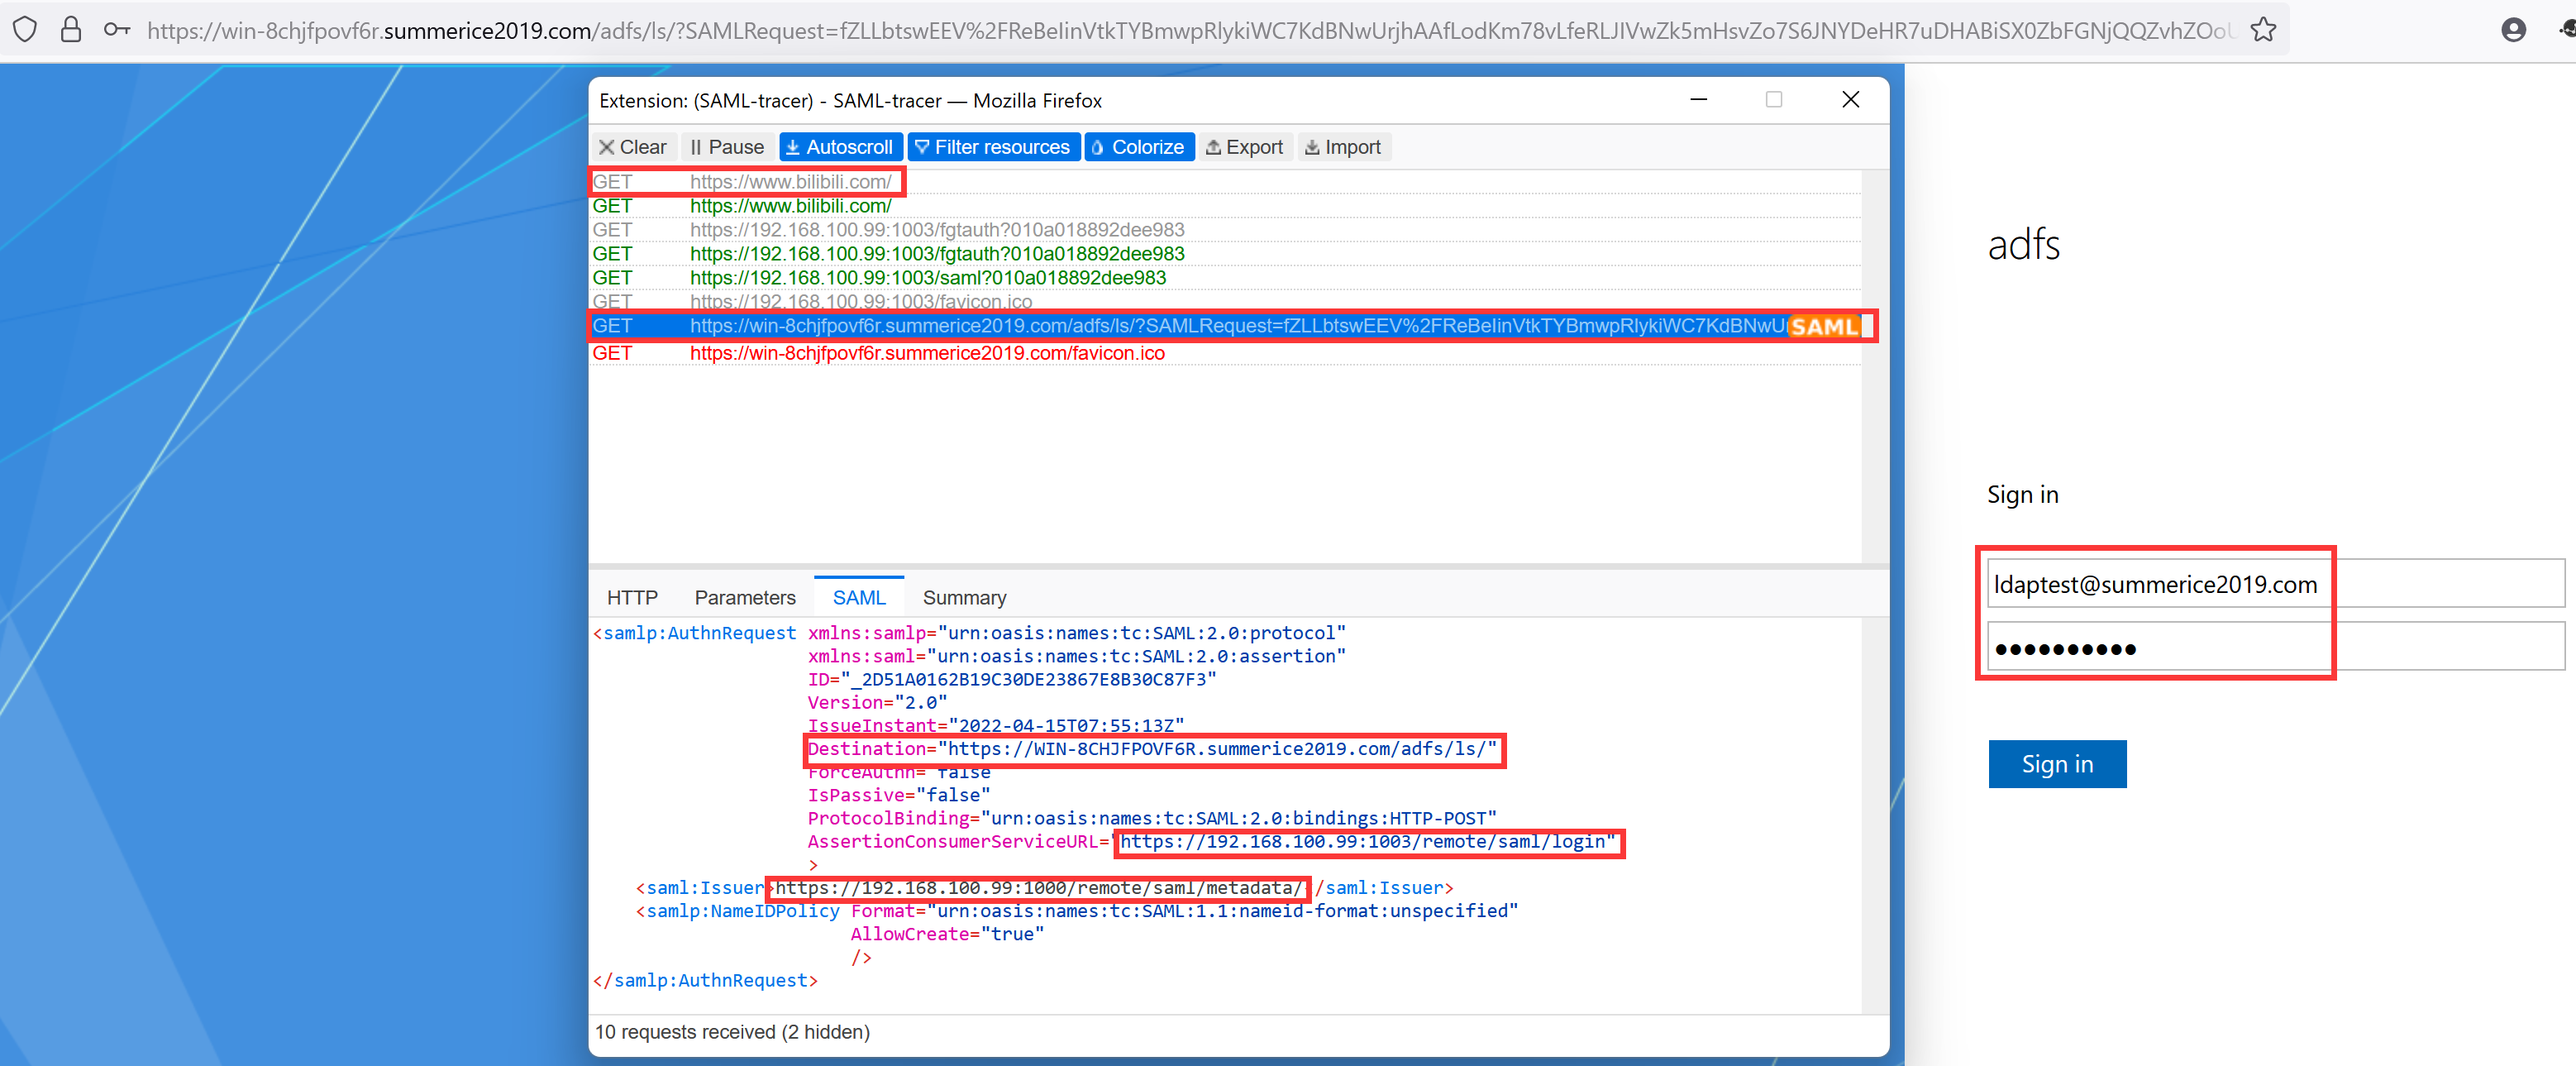Select the green bilibili.com GET request
This screenshot has width=2576, height=1066.
tap(1225, 206)
